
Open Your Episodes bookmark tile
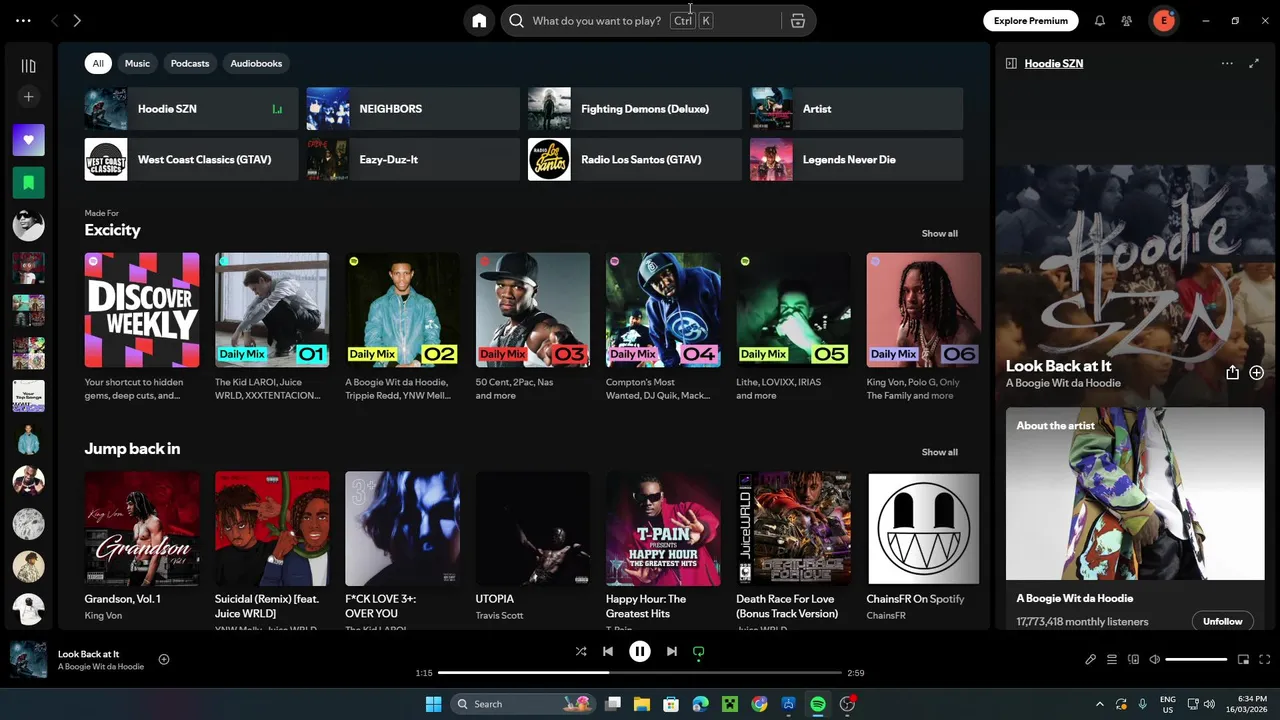pos(28,183)
